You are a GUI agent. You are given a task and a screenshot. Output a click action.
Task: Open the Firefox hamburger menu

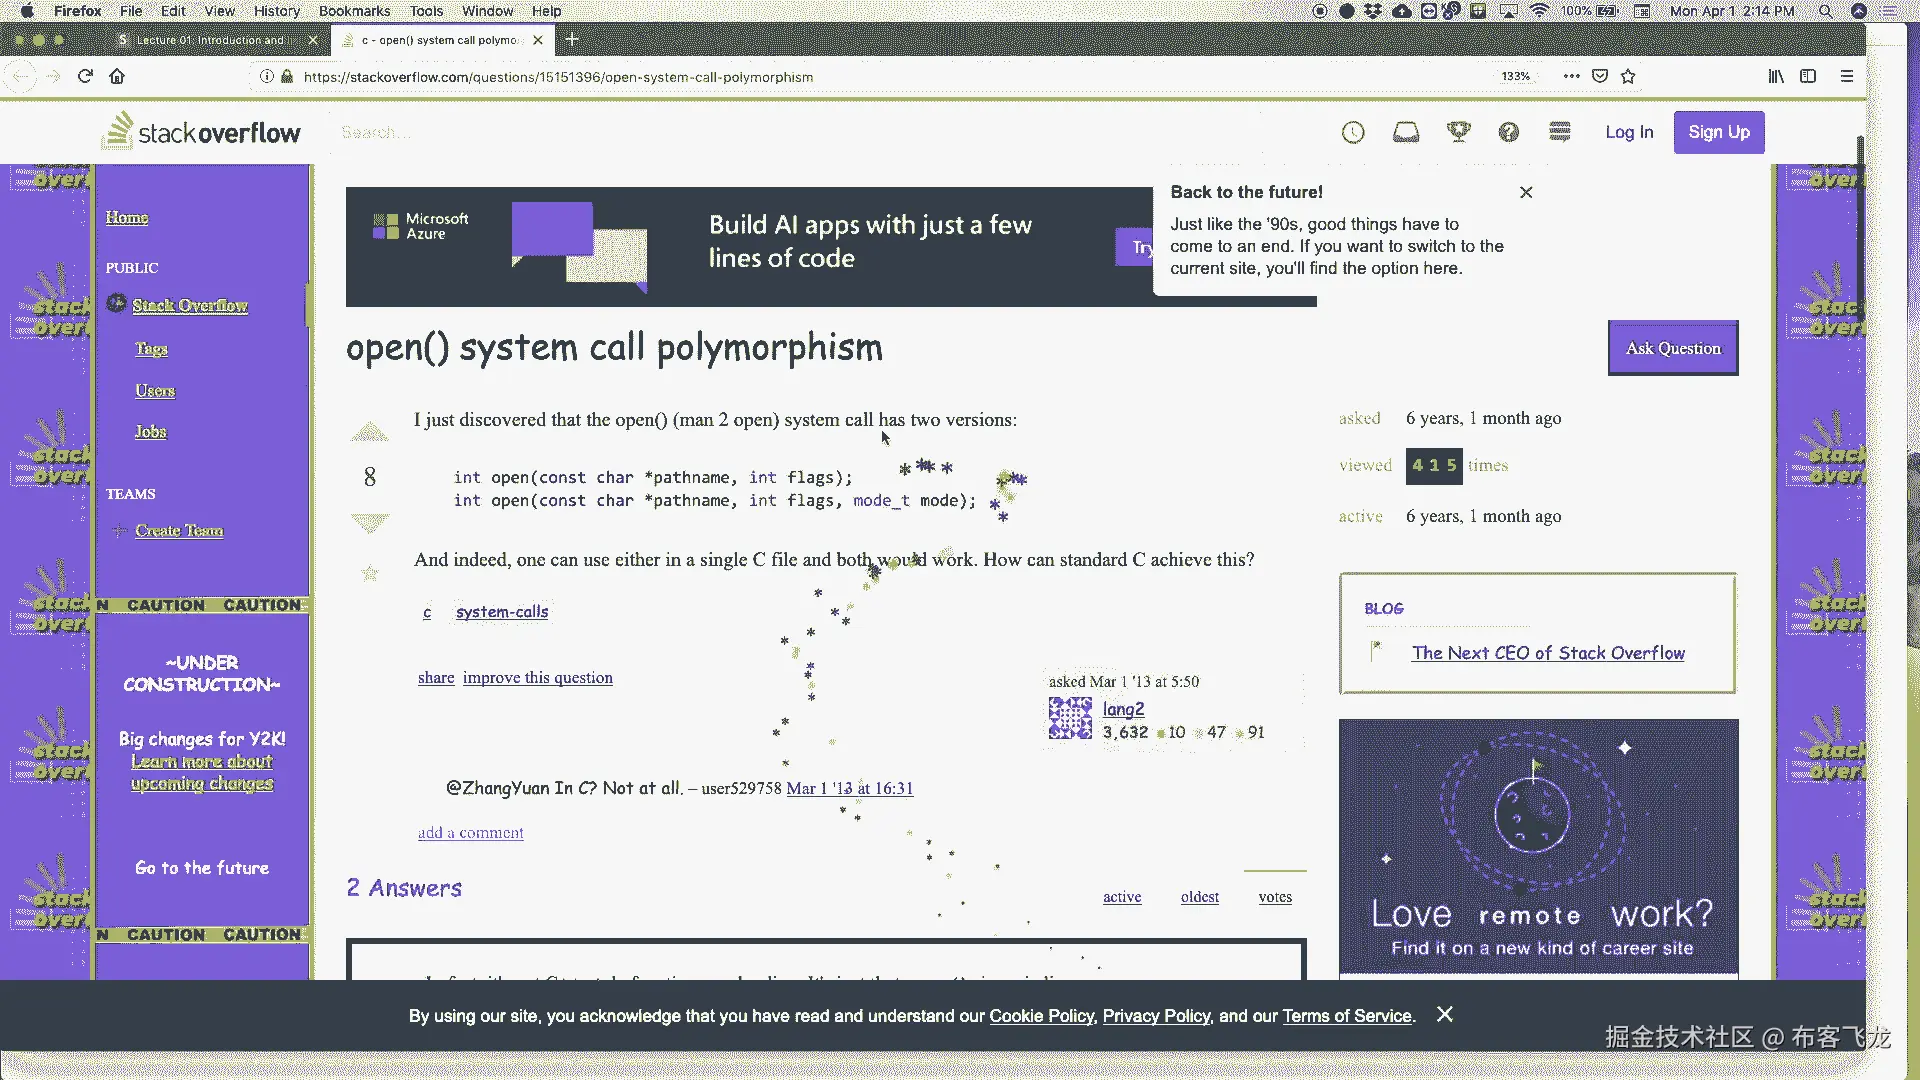tap(1847, 76)
